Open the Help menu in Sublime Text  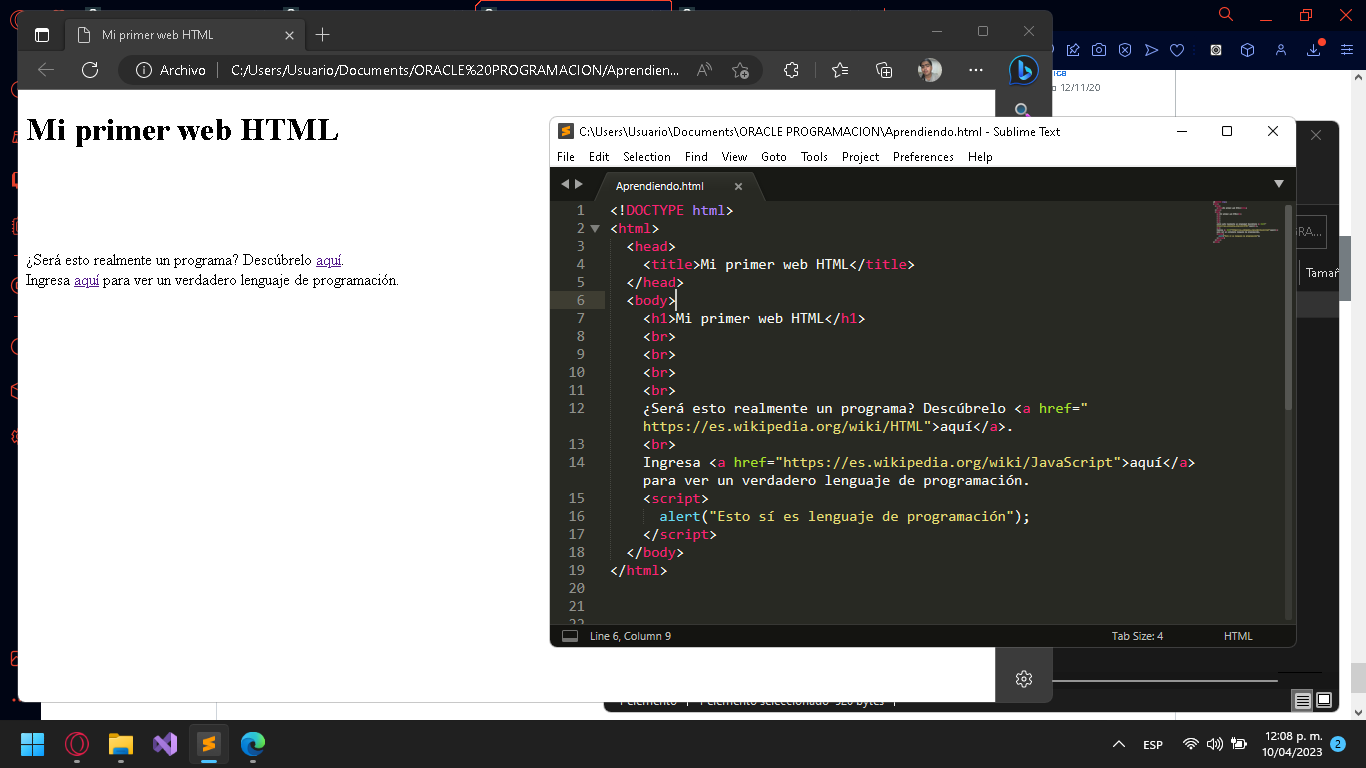pyautogui.click(x=980, y=157)
